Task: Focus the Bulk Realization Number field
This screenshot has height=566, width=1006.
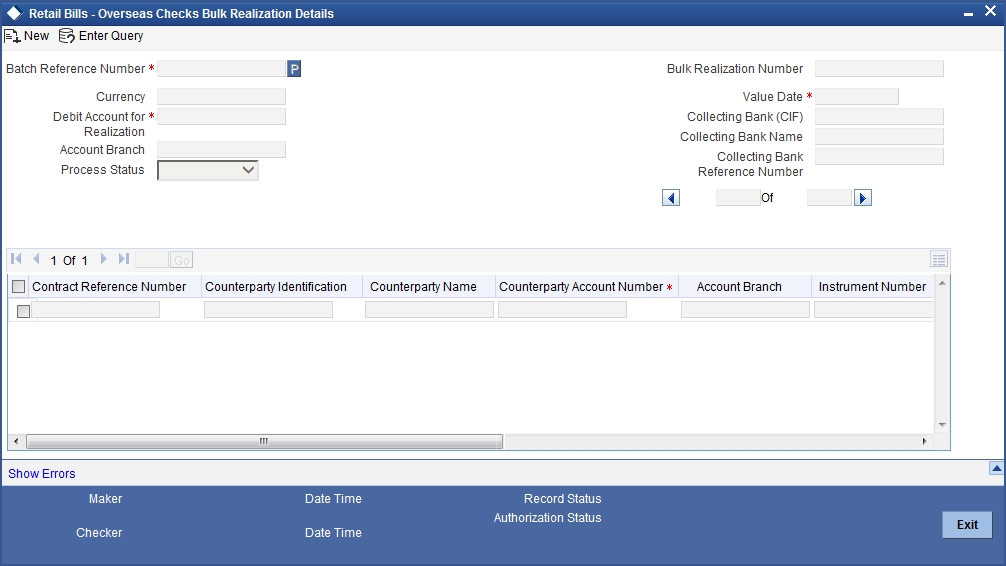Action: coord(879,69)
